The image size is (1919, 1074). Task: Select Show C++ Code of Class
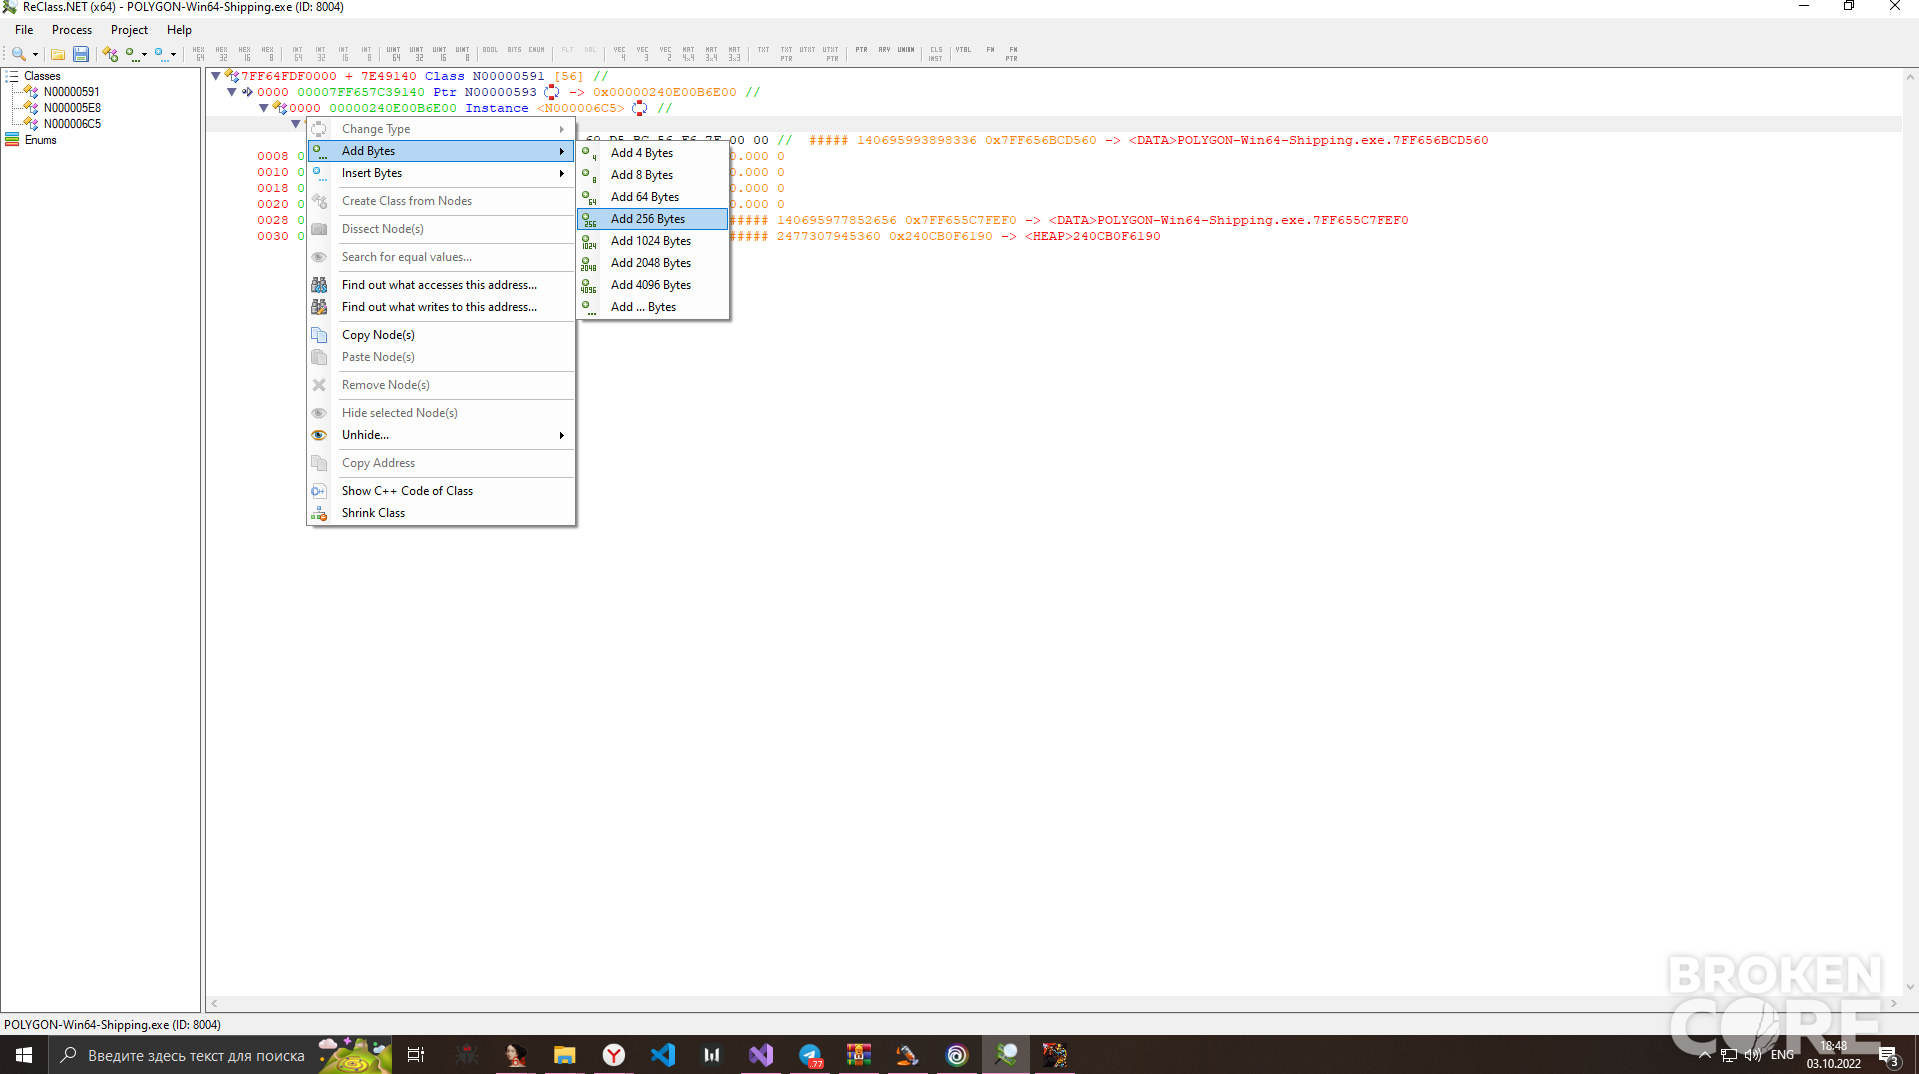[x=441, y=491]
